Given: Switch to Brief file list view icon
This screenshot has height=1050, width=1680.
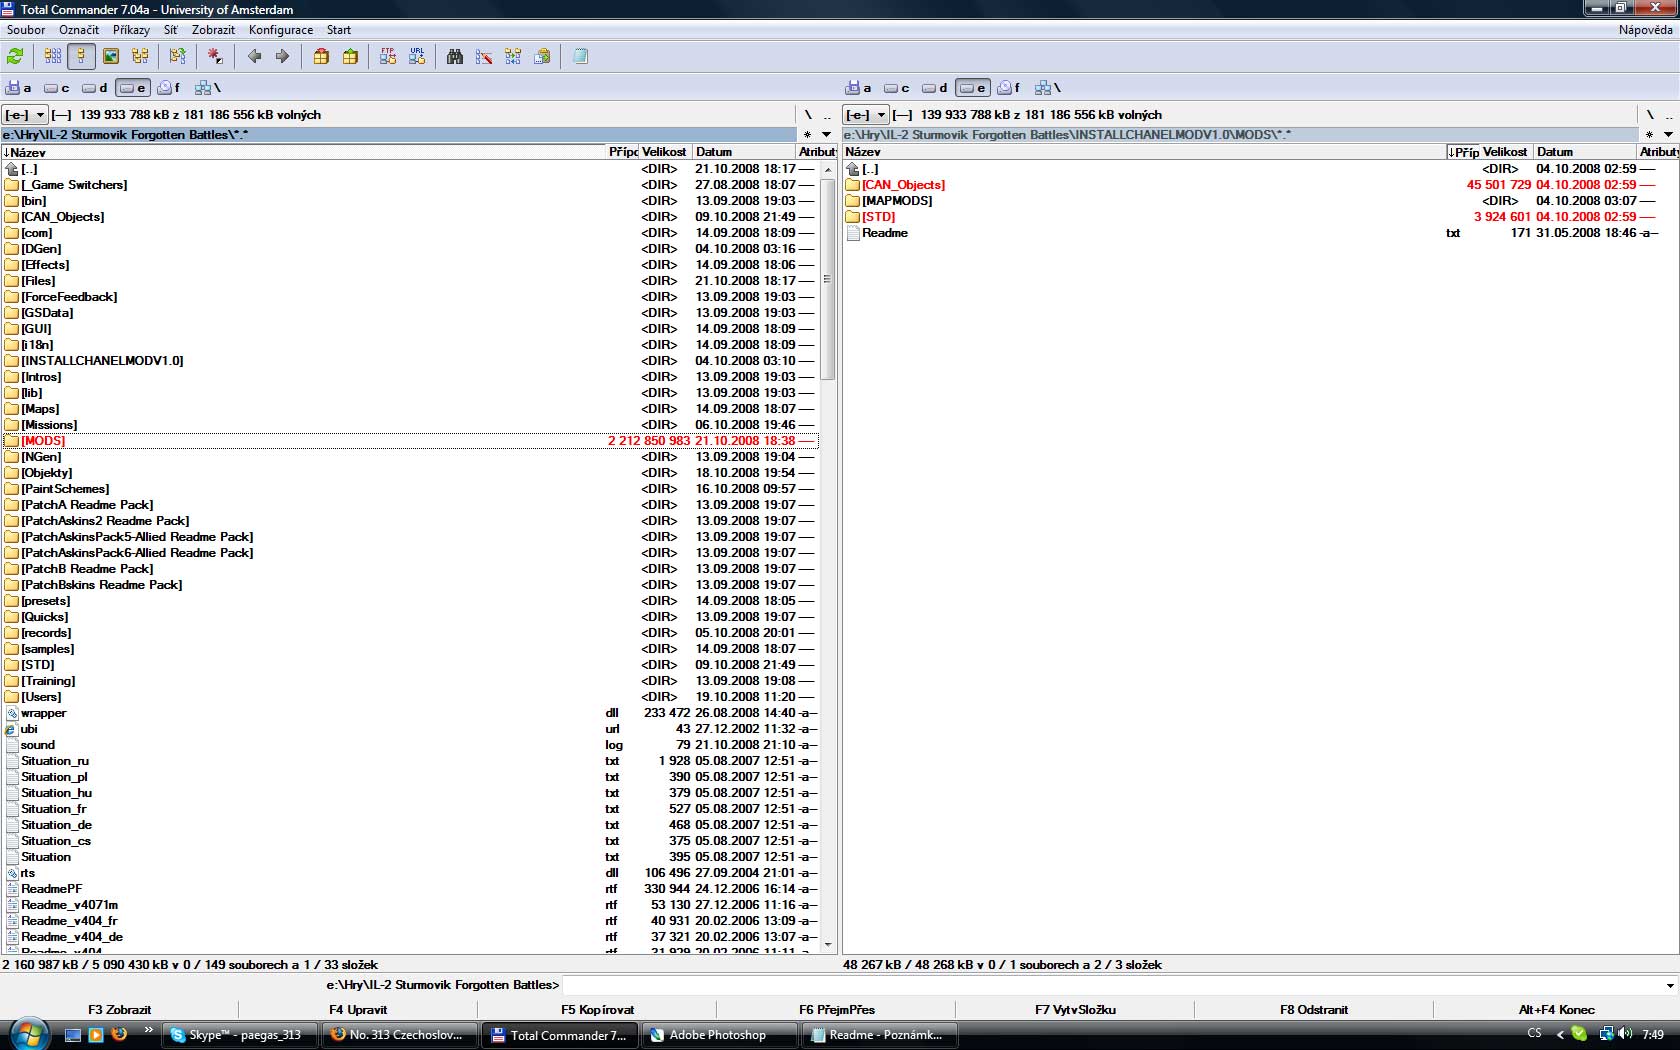Looking at the screenshot, I should [x=53, y=57].
